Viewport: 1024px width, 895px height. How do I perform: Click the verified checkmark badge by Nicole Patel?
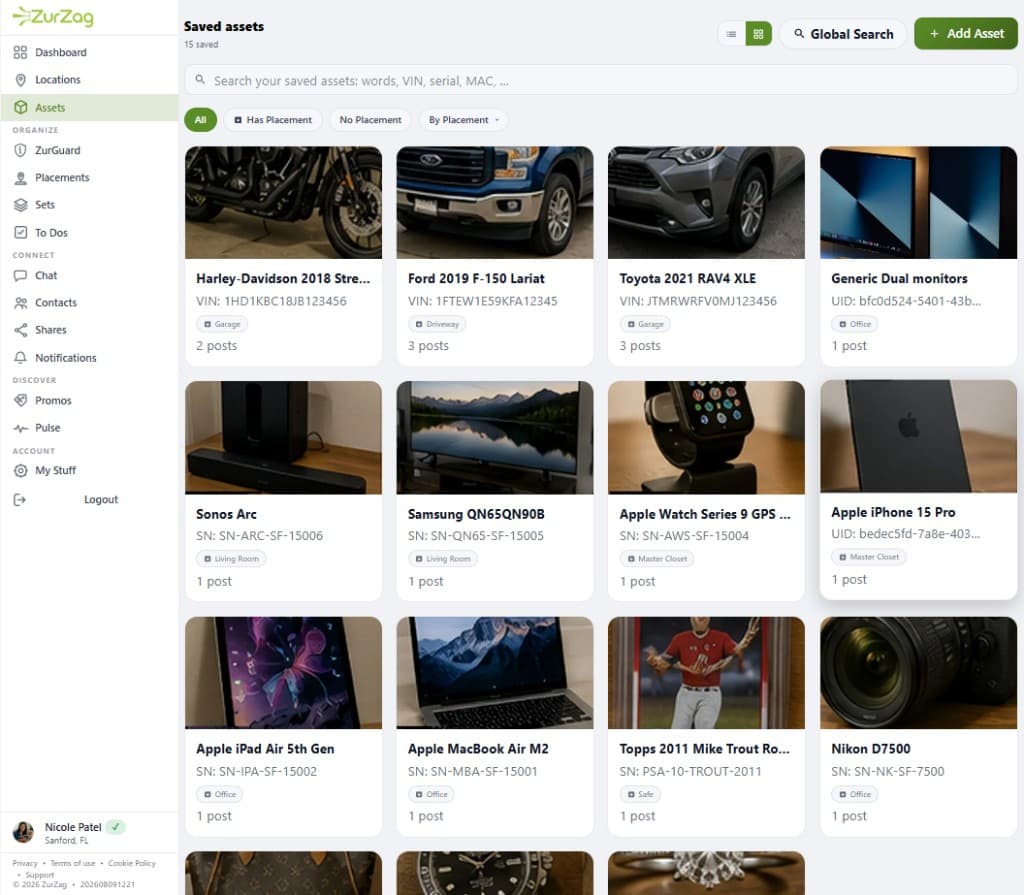click(116, 827)
